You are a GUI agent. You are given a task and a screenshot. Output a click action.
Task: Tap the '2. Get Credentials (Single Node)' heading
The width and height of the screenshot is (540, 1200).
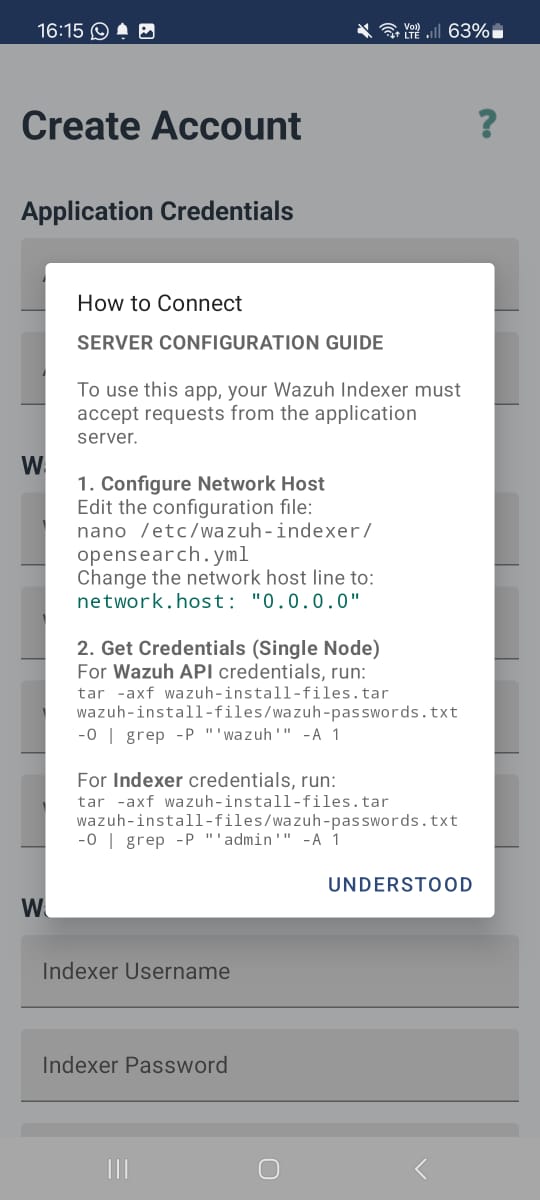pos(228,648)
